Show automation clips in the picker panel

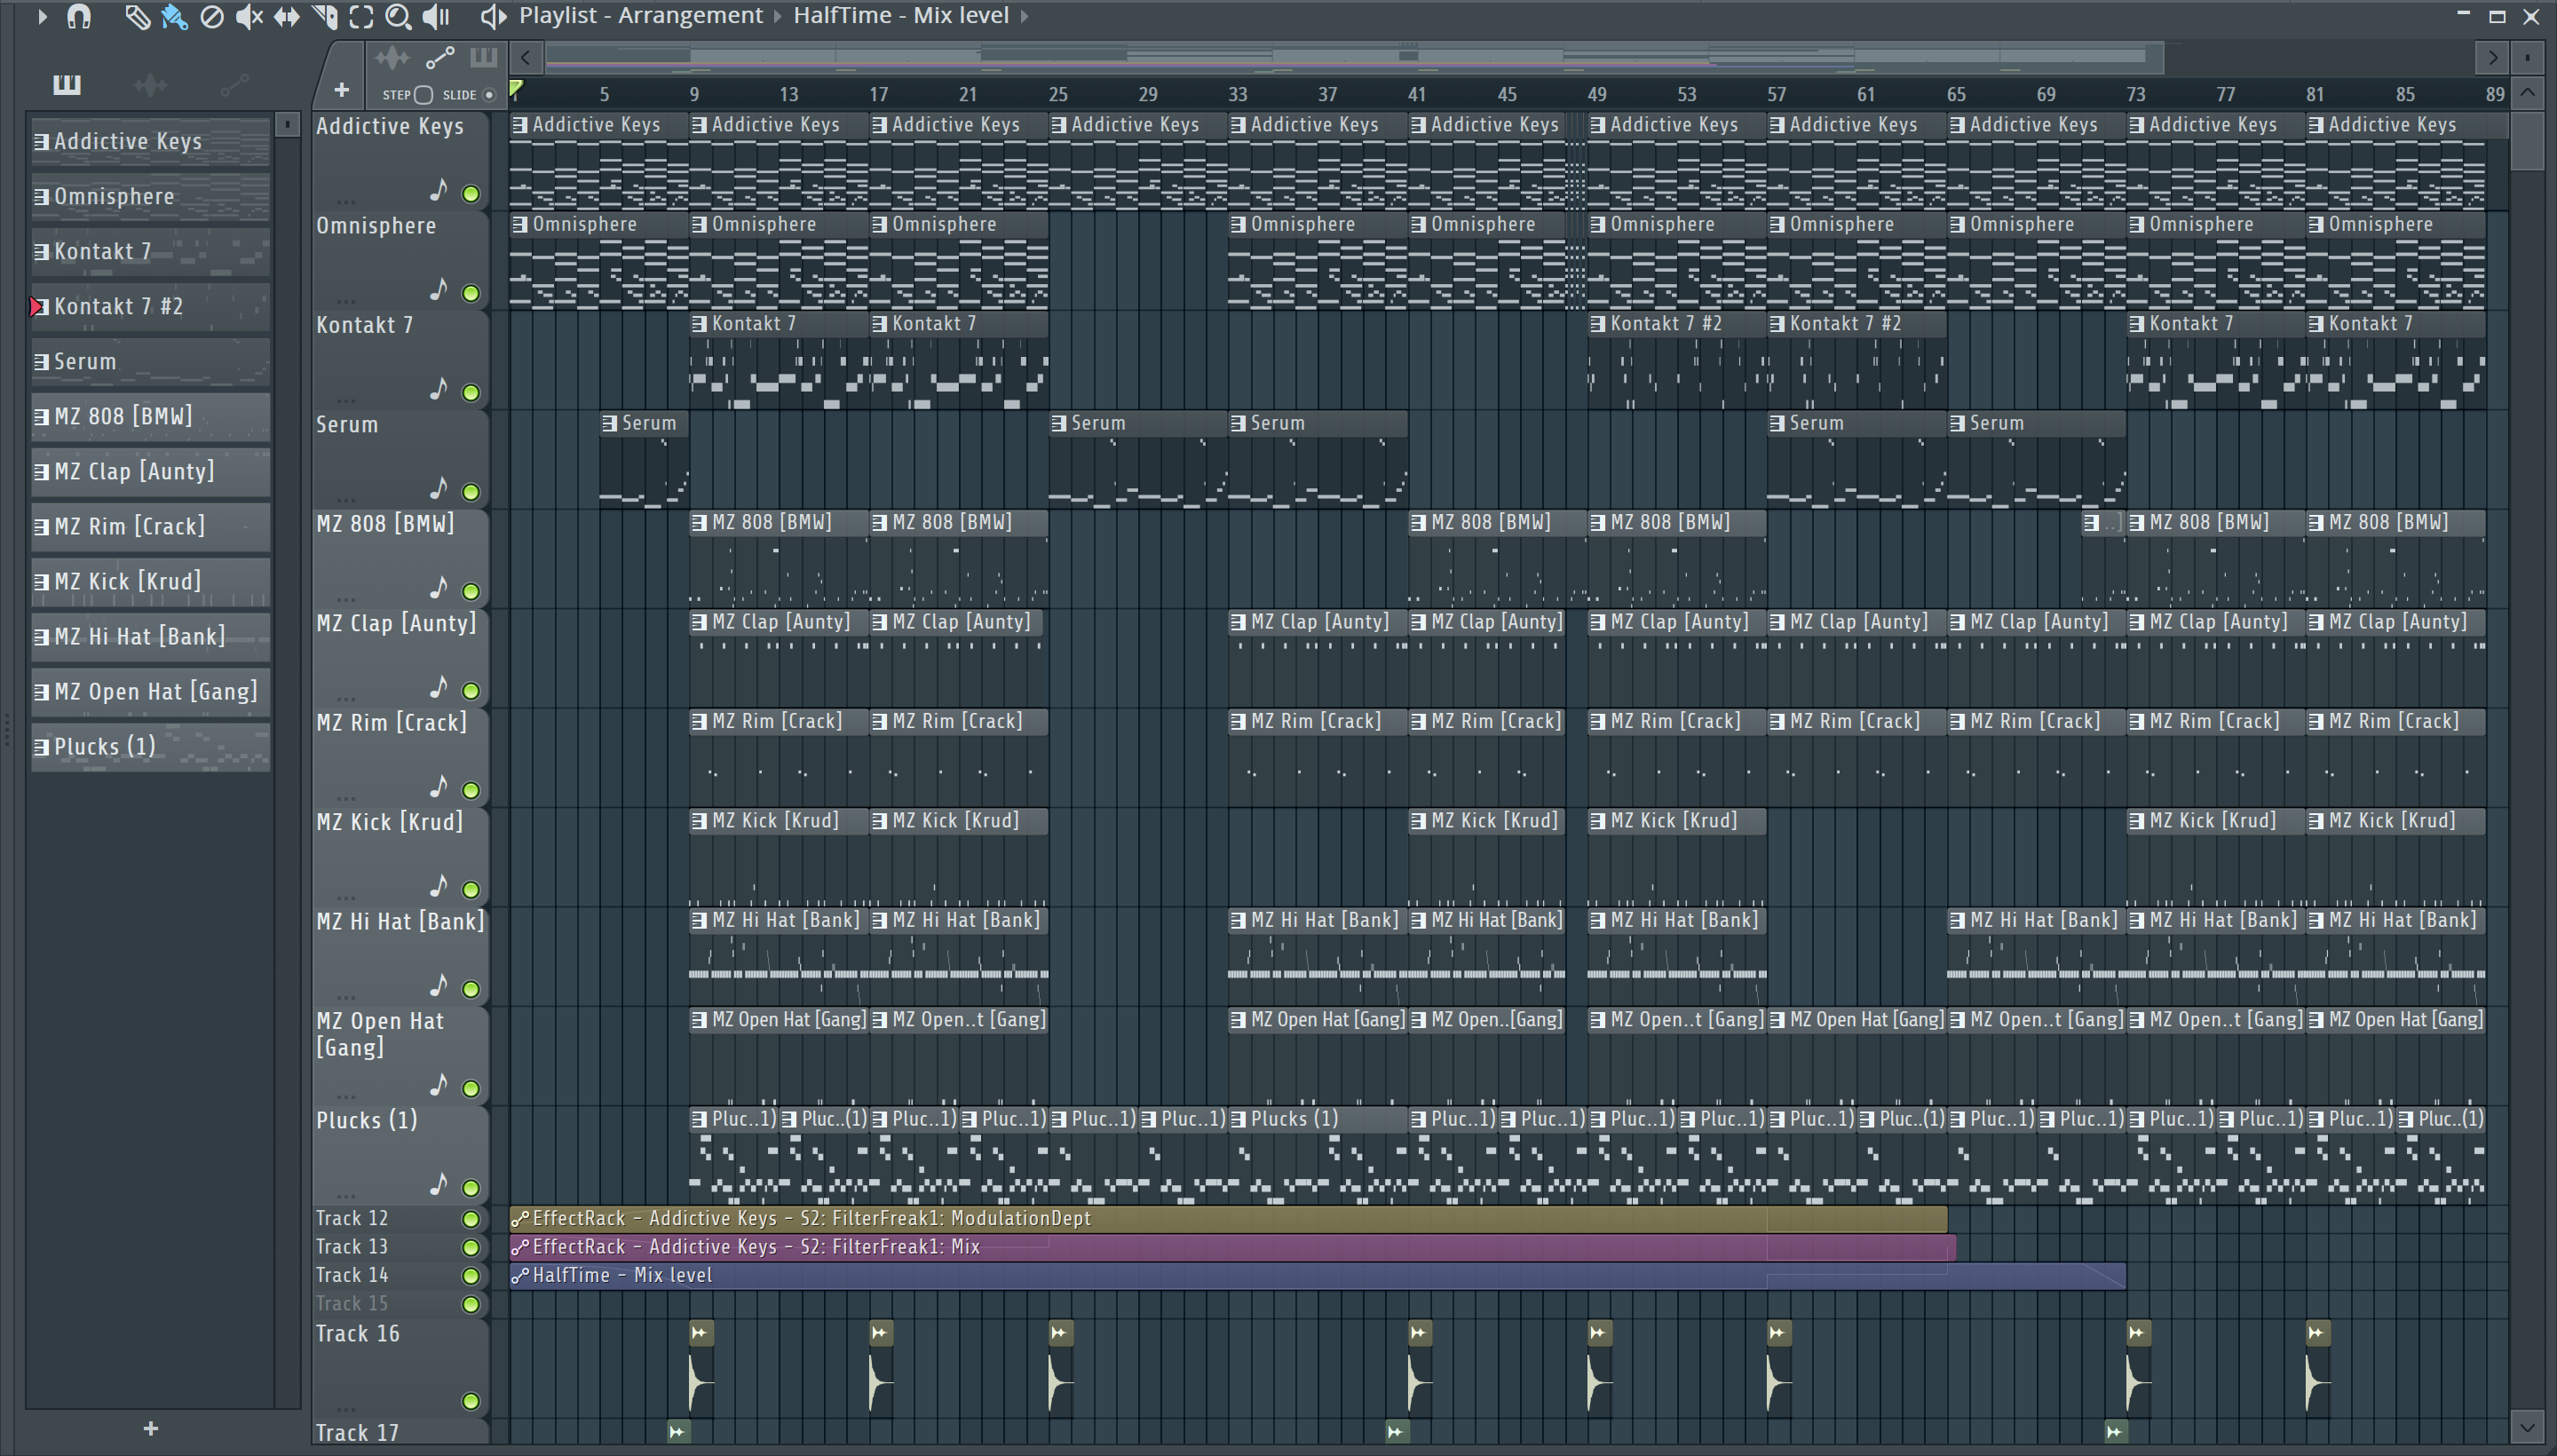[x=234, y=85]
